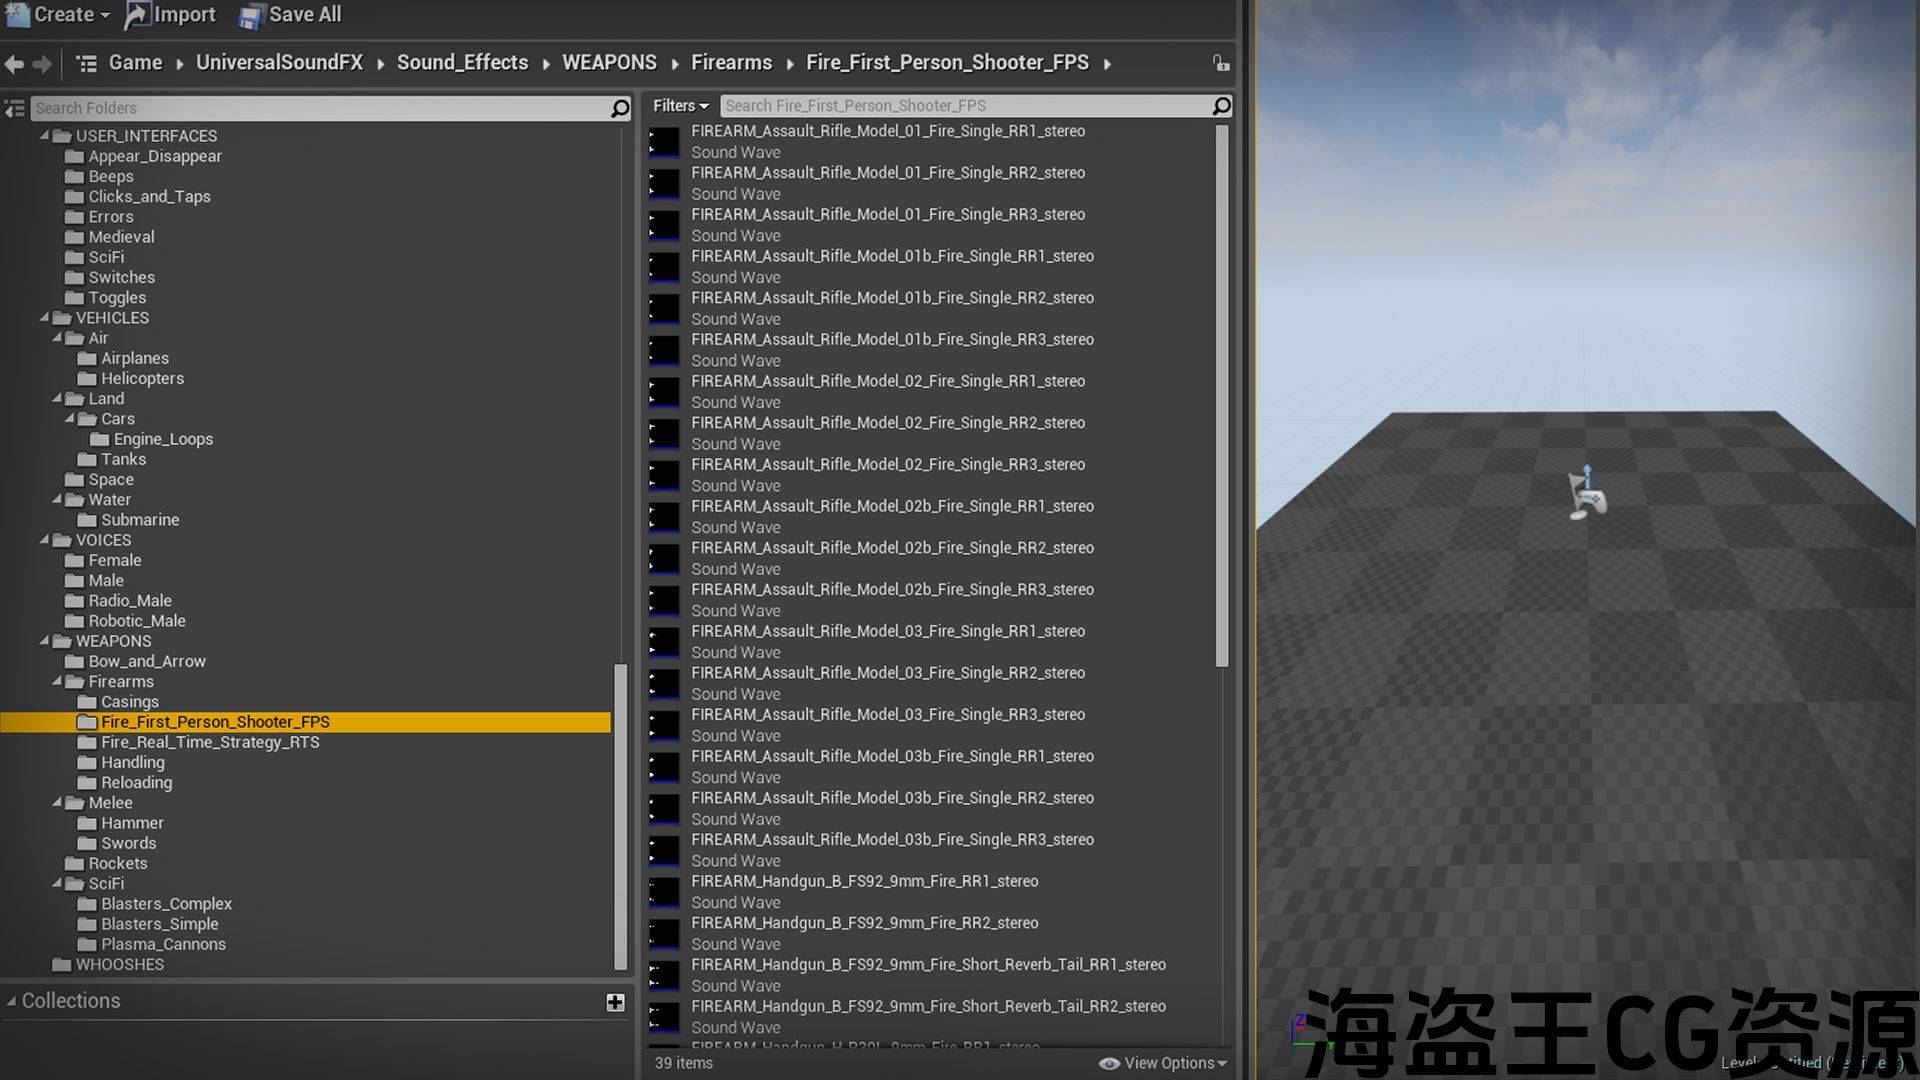The width and height of the screenshot is (1920, 1080).
Task: Click the add collection plus icon
Action: click(x=615, y=1002)
